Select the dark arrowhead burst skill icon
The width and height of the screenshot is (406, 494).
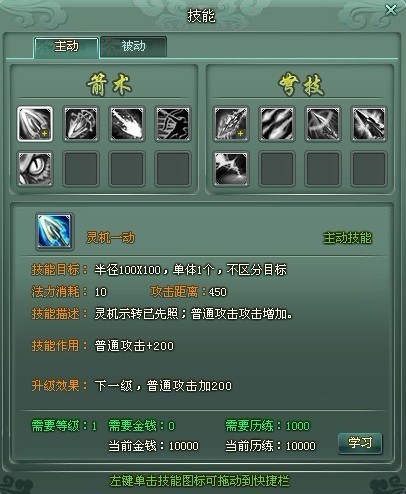point(369,124)
